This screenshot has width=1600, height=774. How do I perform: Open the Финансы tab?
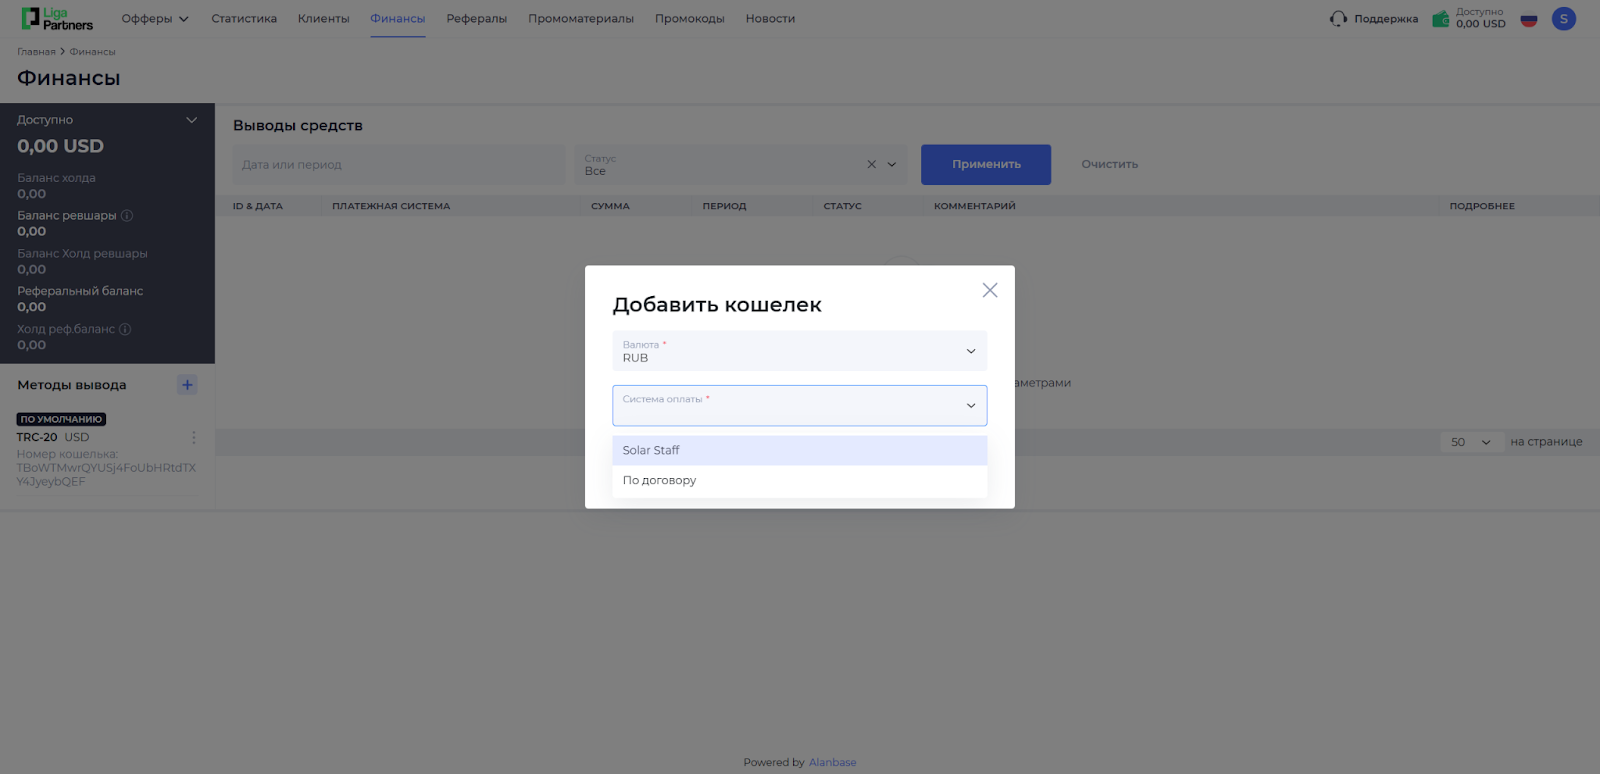pos(398,18)
